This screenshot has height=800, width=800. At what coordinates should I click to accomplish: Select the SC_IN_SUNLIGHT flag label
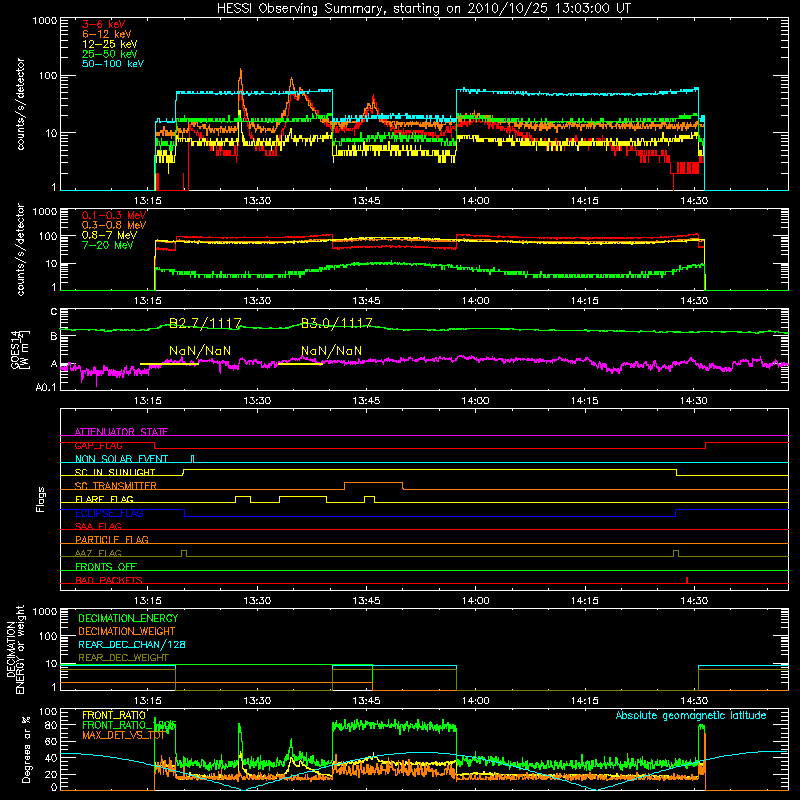tap(115, 472)
